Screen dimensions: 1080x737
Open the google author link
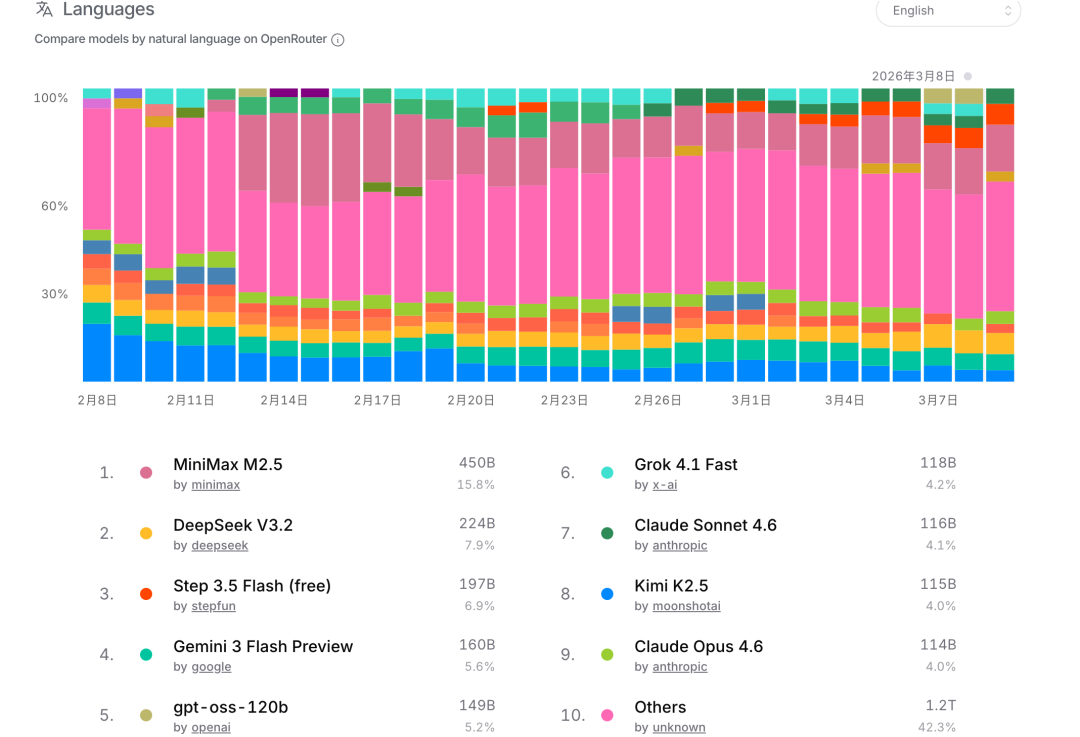click(x=211, y=667)
